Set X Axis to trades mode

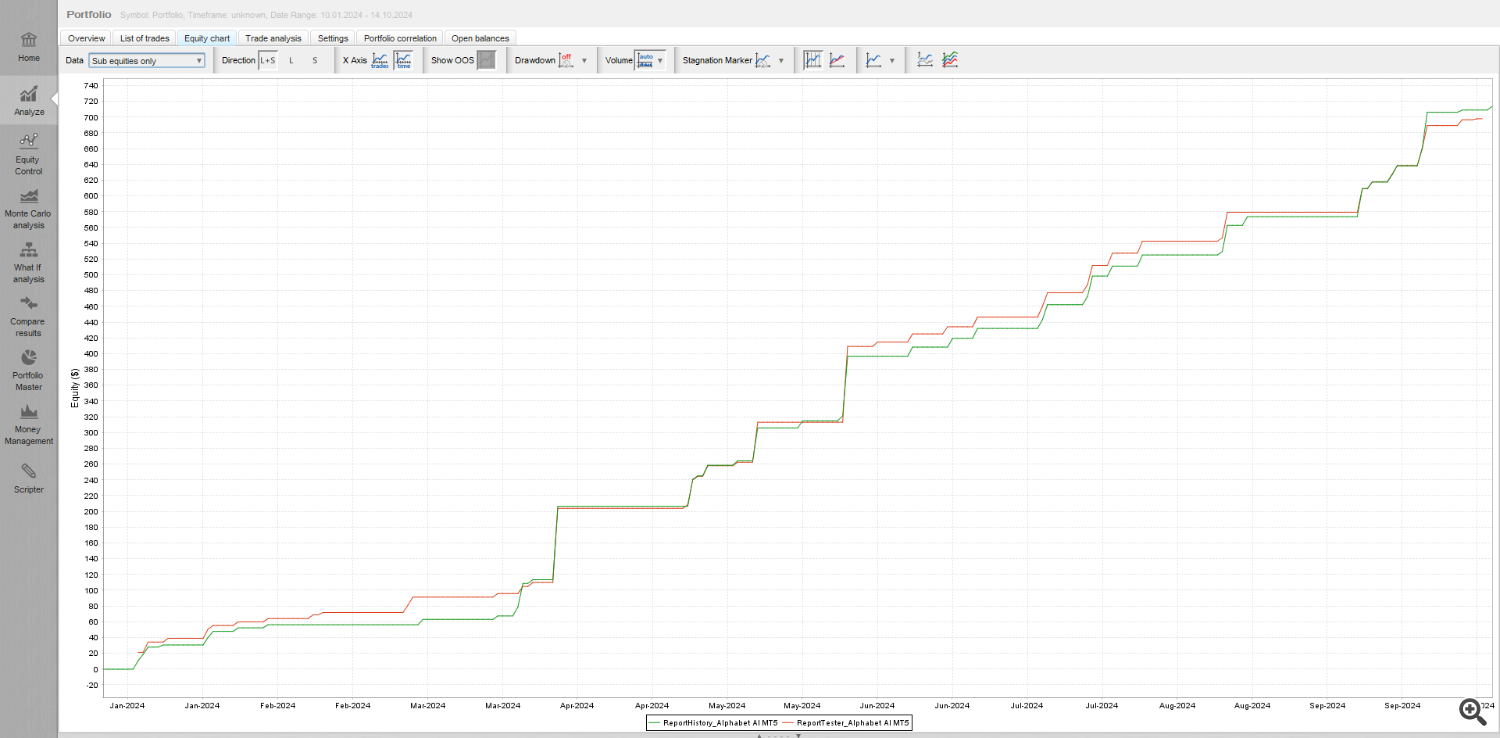(380, 60)
